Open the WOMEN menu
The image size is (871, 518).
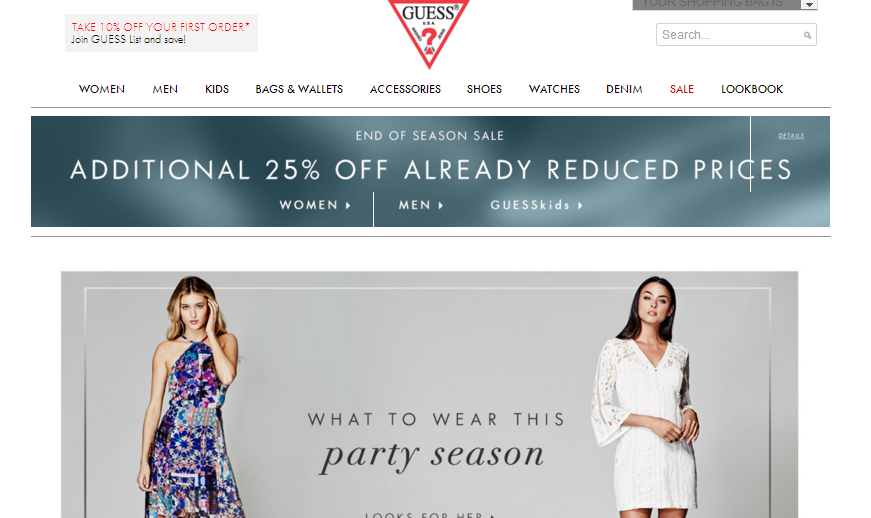(102, 89)
